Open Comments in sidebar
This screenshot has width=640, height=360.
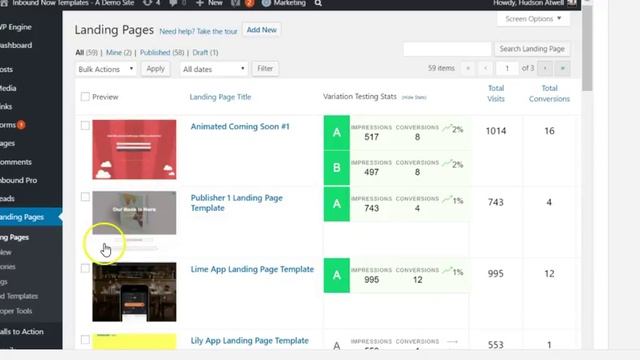pos(16,162)
